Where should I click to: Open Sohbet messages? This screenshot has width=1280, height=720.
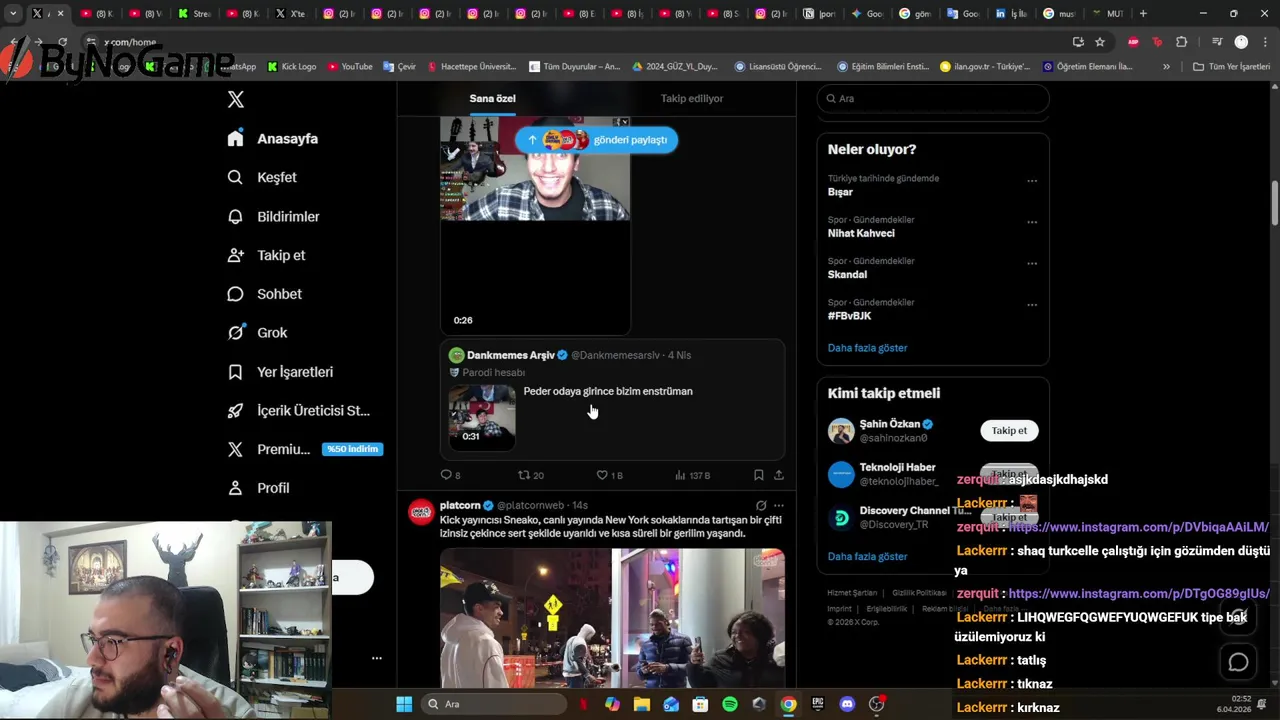[264, 294]
